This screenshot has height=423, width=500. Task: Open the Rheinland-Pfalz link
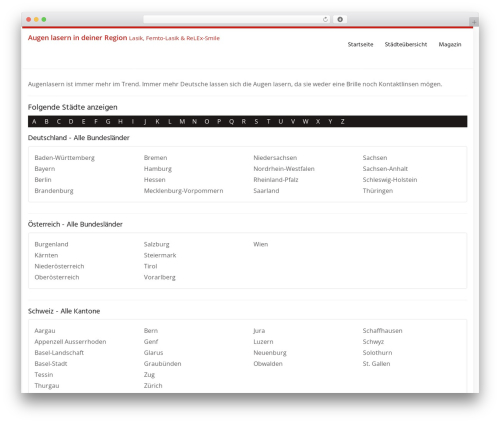276,180
